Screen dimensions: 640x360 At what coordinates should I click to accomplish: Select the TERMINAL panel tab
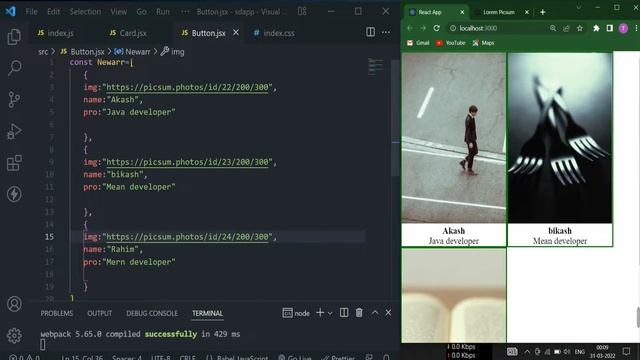(207, 313)
